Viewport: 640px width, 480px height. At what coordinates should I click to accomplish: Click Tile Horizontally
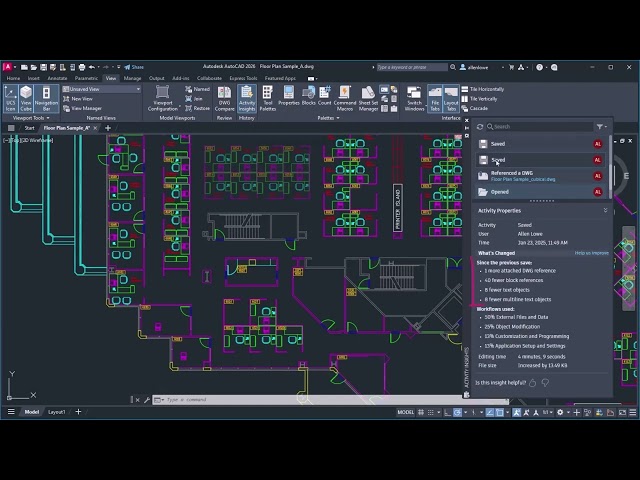483,89
